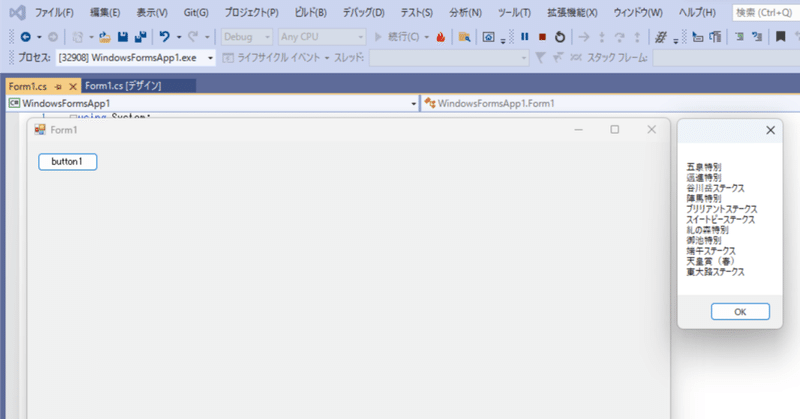Open the Process dropdown showing WindowsFormsApp1.exe

click(x=136, y=58)
